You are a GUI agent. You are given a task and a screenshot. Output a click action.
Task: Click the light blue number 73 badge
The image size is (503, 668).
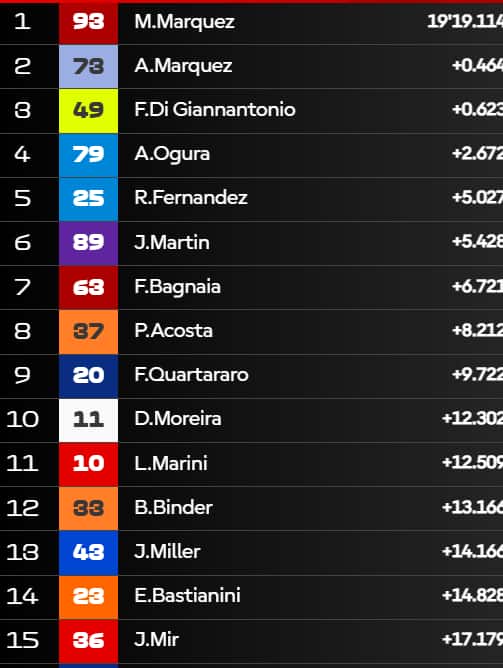(x=88, y=66)
